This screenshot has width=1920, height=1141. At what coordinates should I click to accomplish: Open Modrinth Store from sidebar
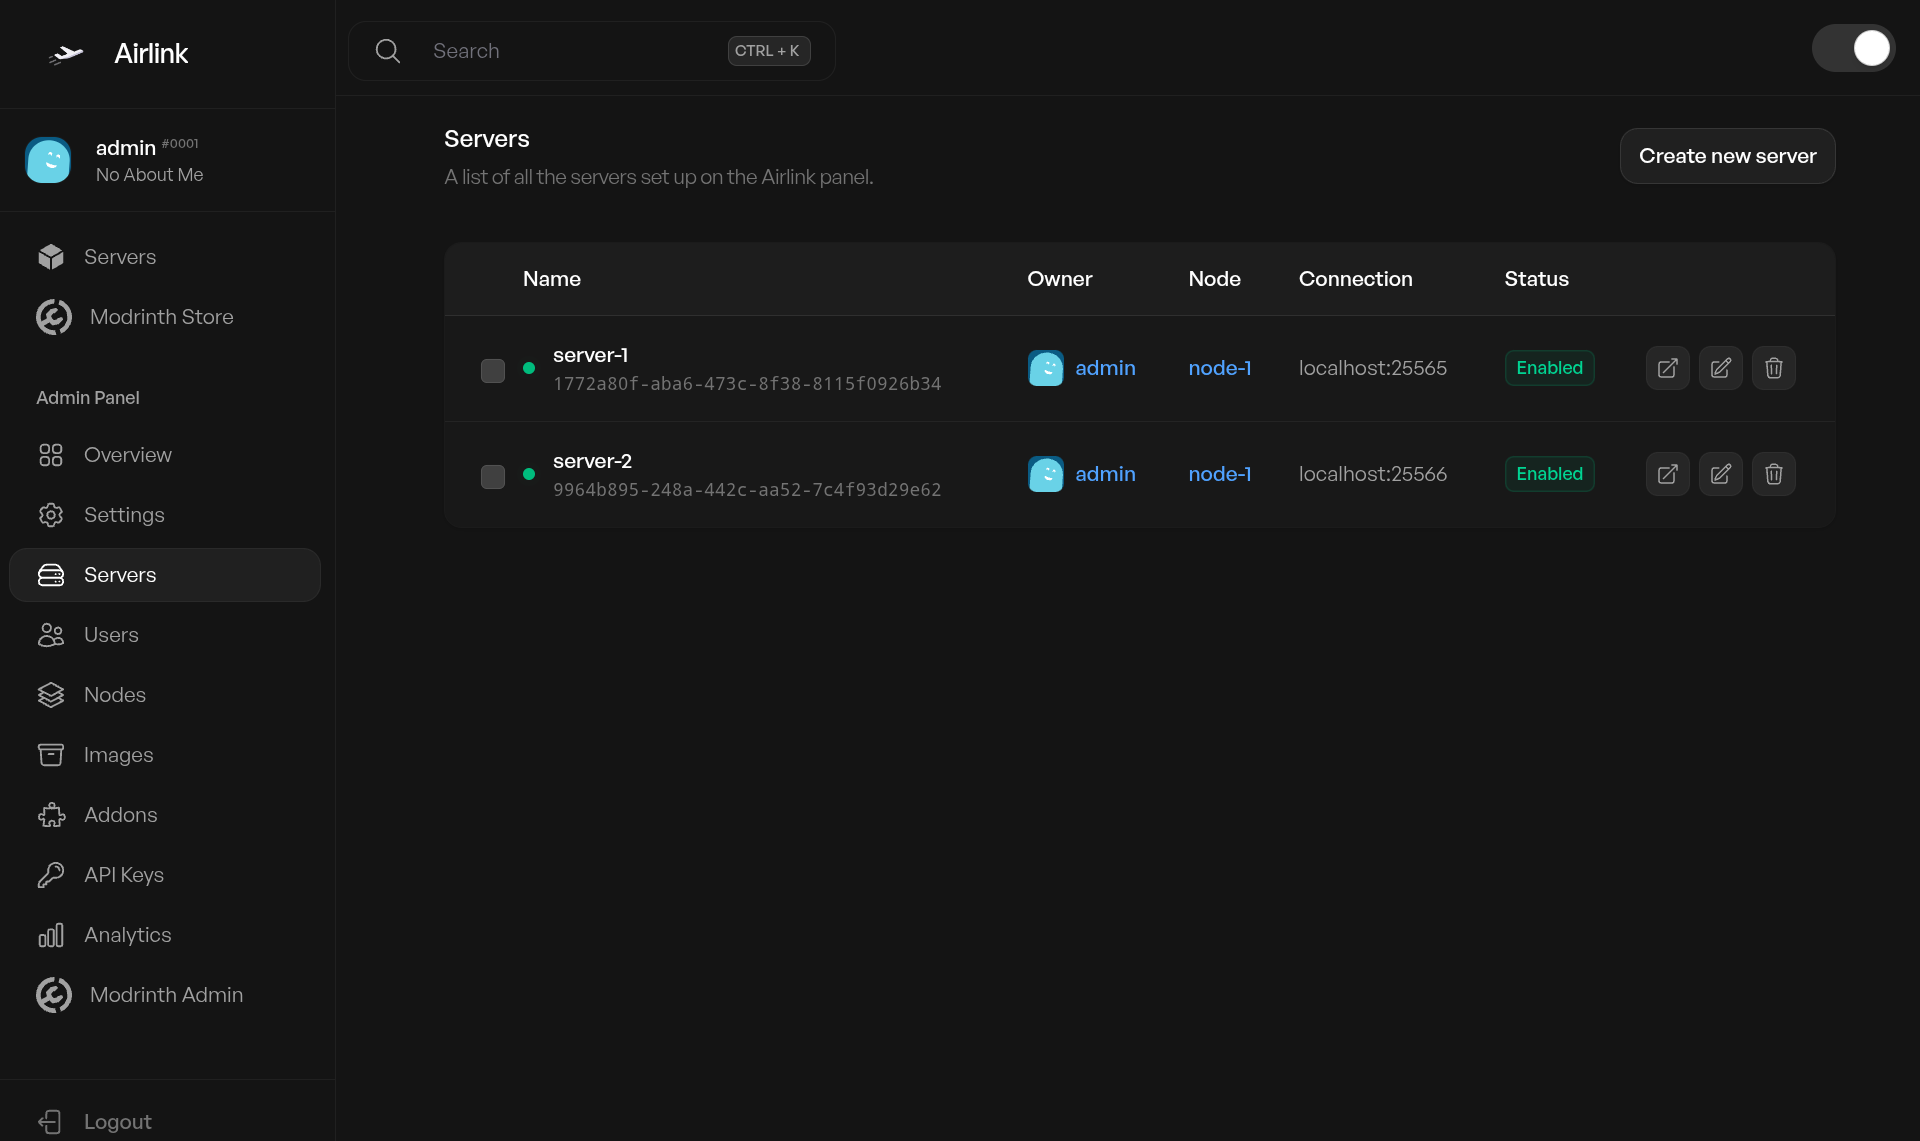point(161,317)
